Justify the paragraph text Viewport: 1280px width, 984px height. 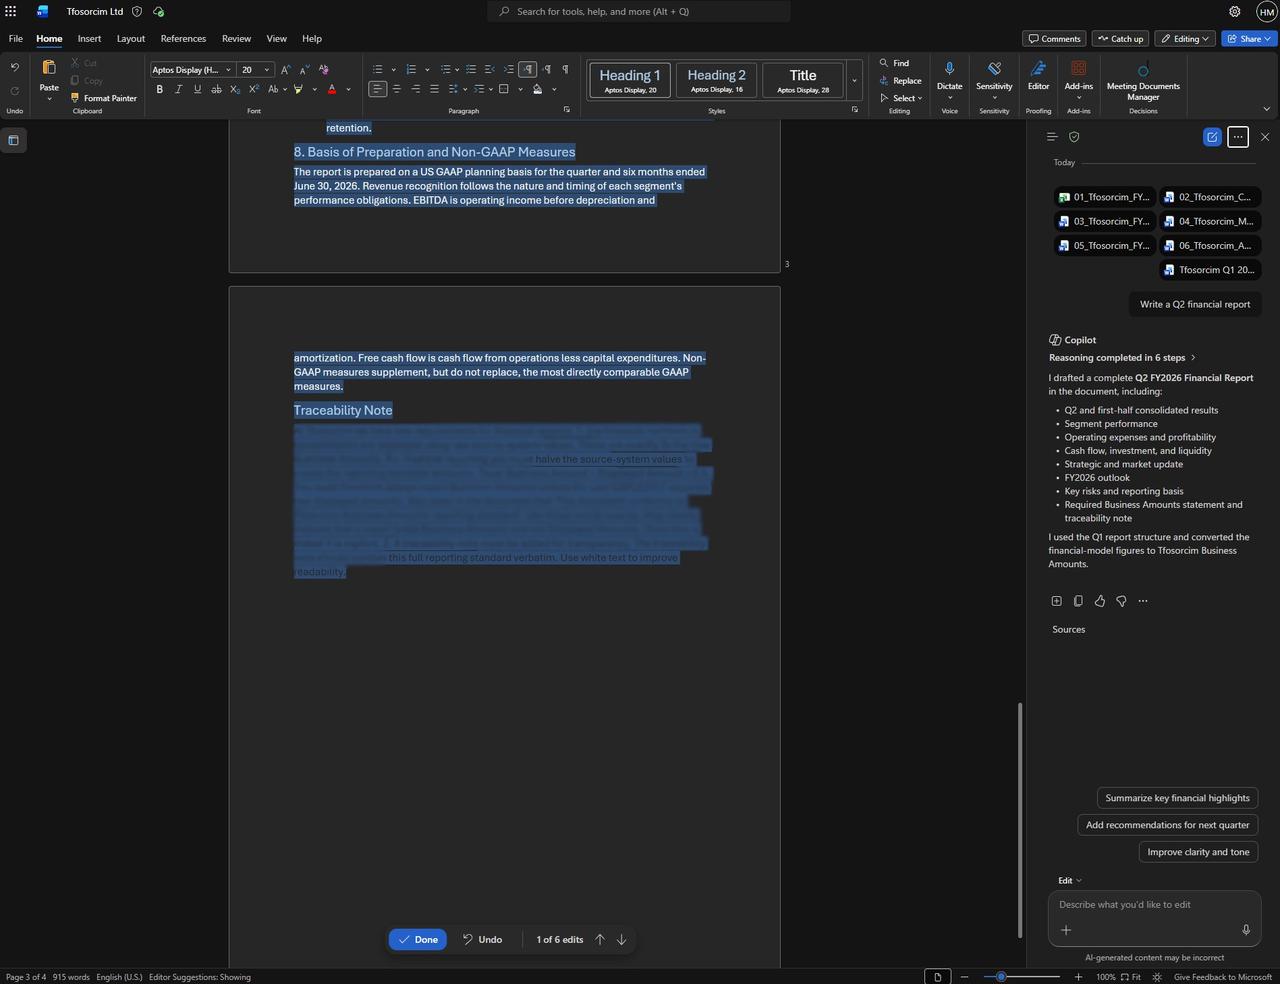434,89
